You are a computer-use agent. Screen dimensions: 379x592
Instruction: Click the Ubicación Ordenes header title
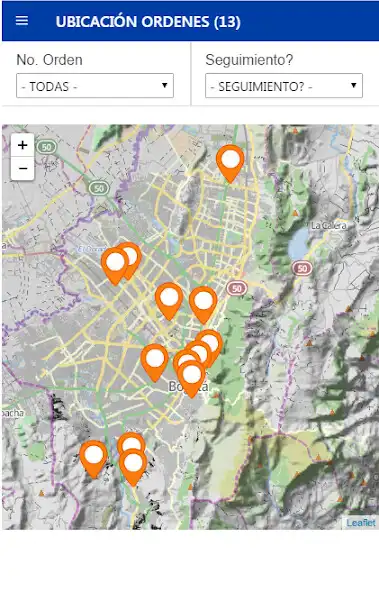(148, 22)
